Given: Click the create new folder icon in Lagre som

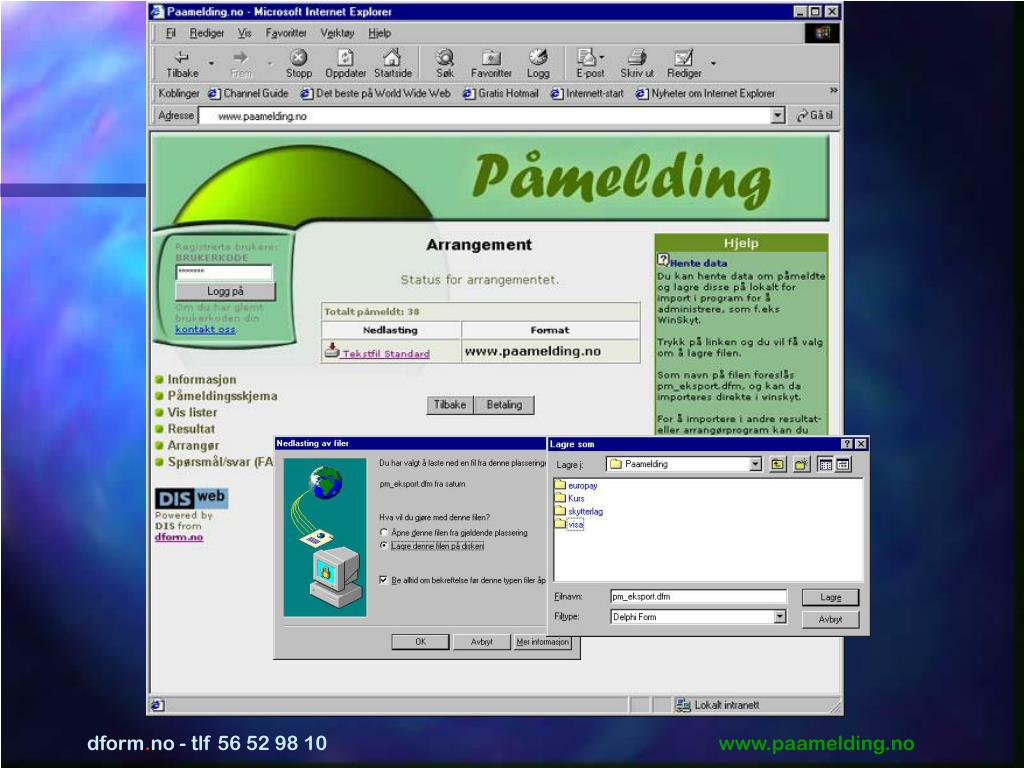Looking at the screenshot, I should (x=801, y=464).
